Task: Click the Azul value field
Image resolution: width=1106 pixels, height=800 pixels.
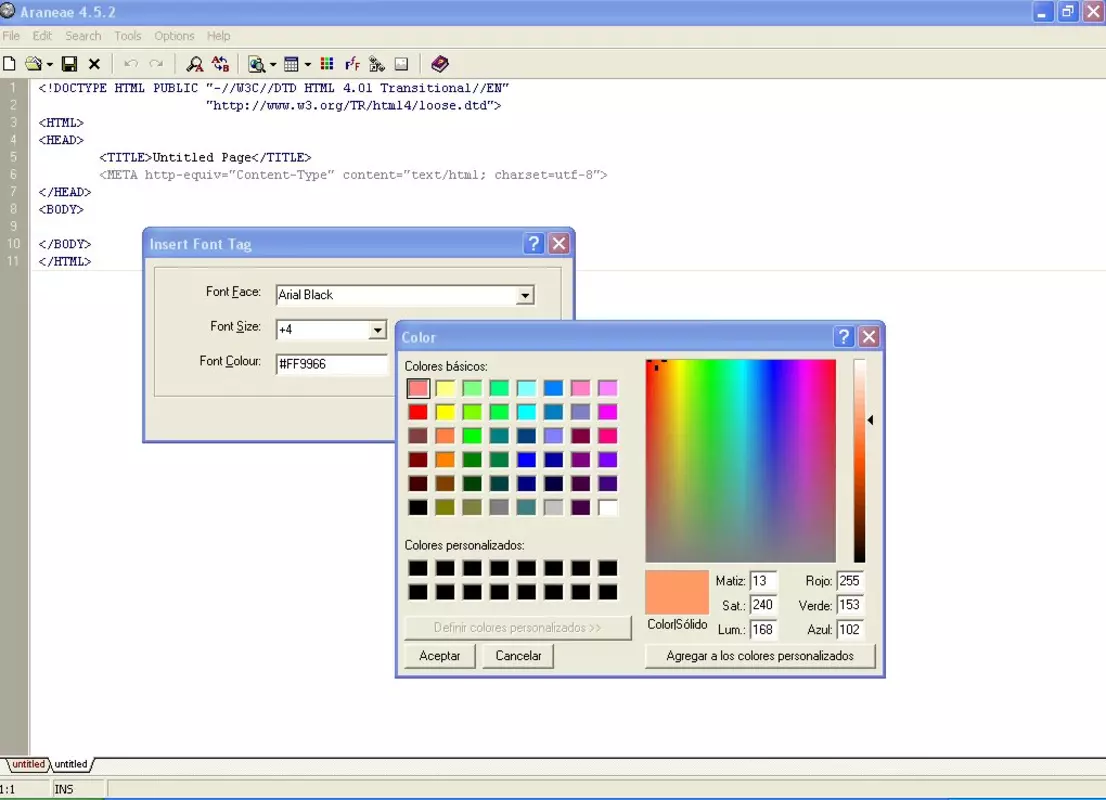Action: (850, 629)
